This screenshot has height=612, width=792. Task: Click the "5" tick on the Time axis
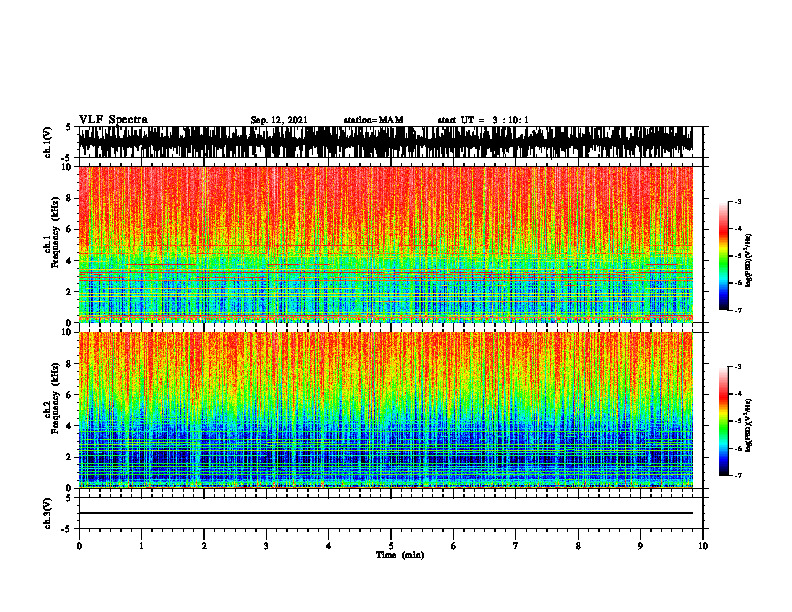391,546
